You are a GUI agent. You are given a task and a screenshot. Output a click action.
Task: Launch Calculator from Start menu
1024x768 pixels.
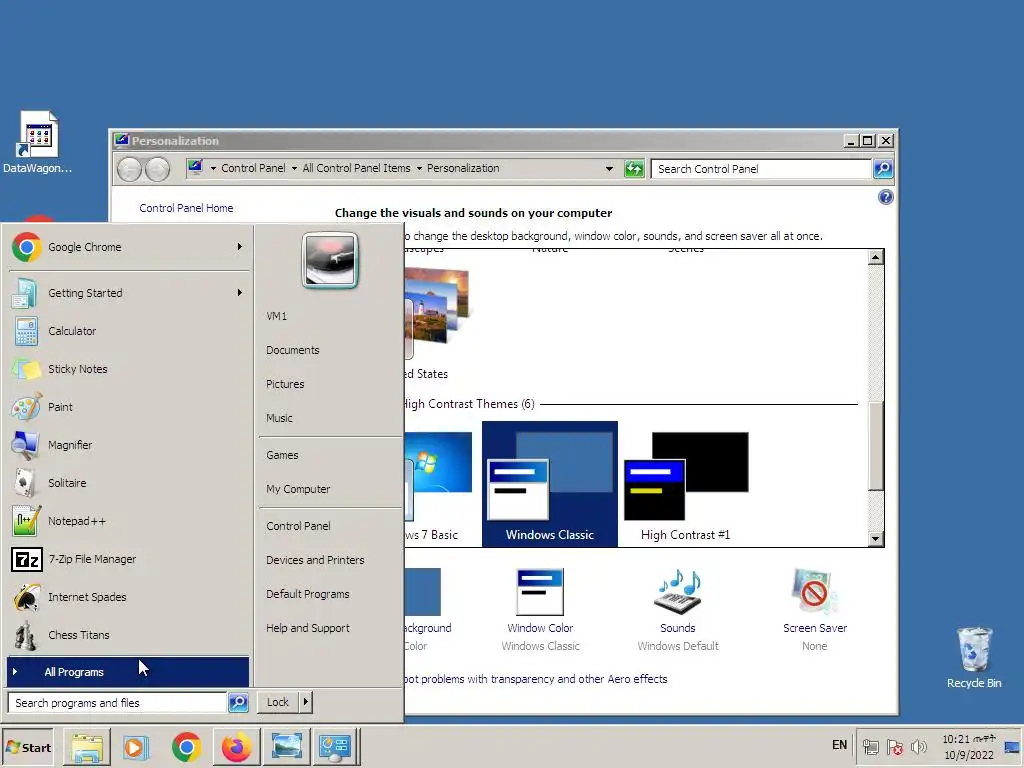click(x=128, y=331)
